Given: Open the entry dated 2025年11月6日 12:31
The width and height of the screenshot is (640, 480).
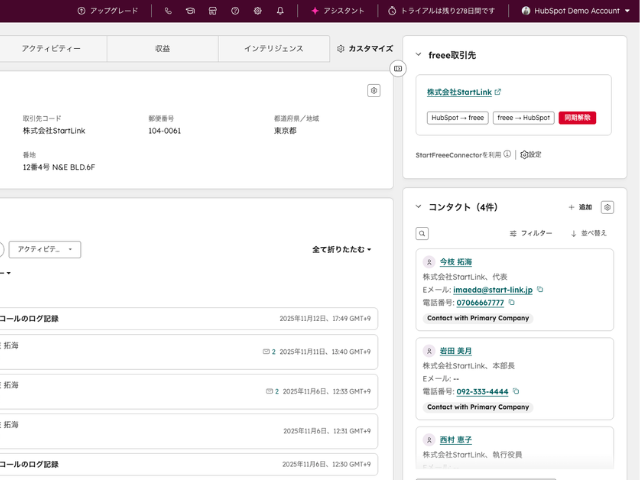Looking at the screenshot, I should coord(189,431).
